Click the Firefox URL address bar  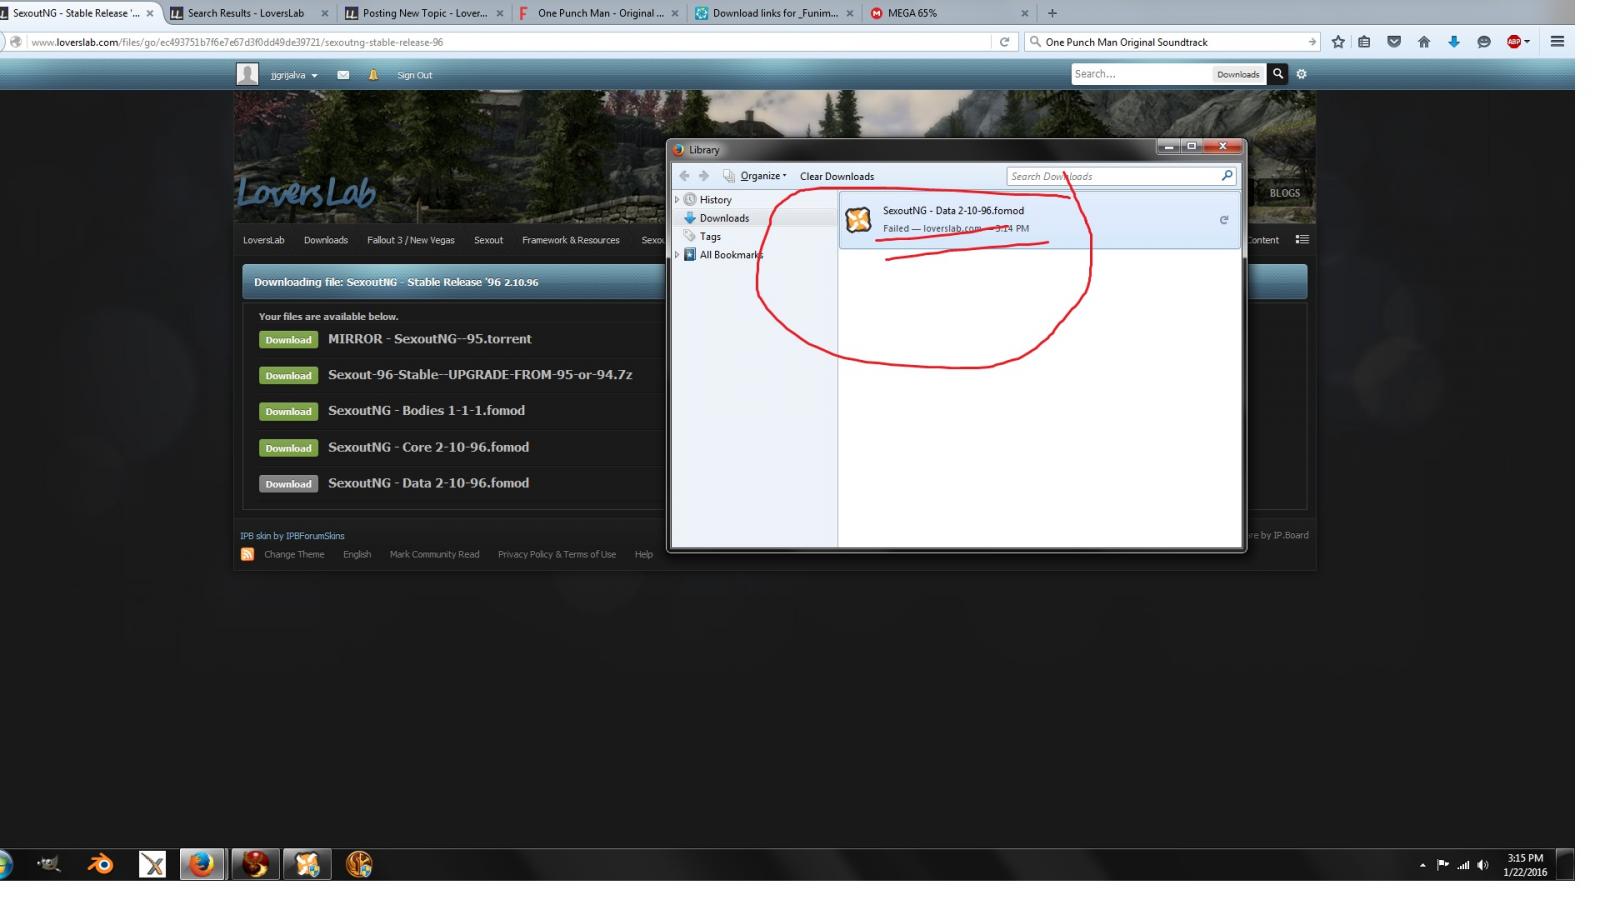510,42
